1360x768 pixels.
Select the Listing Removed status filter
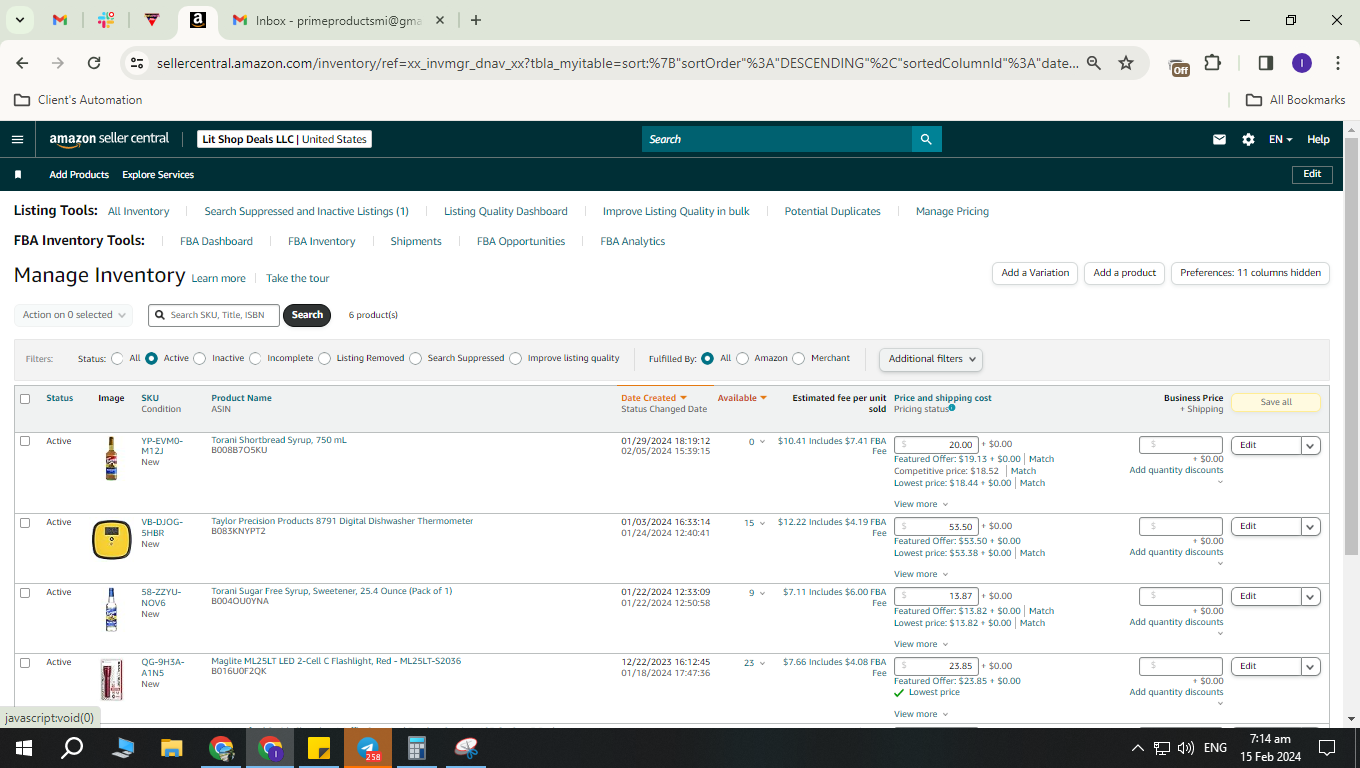click(x=324, y=358)
